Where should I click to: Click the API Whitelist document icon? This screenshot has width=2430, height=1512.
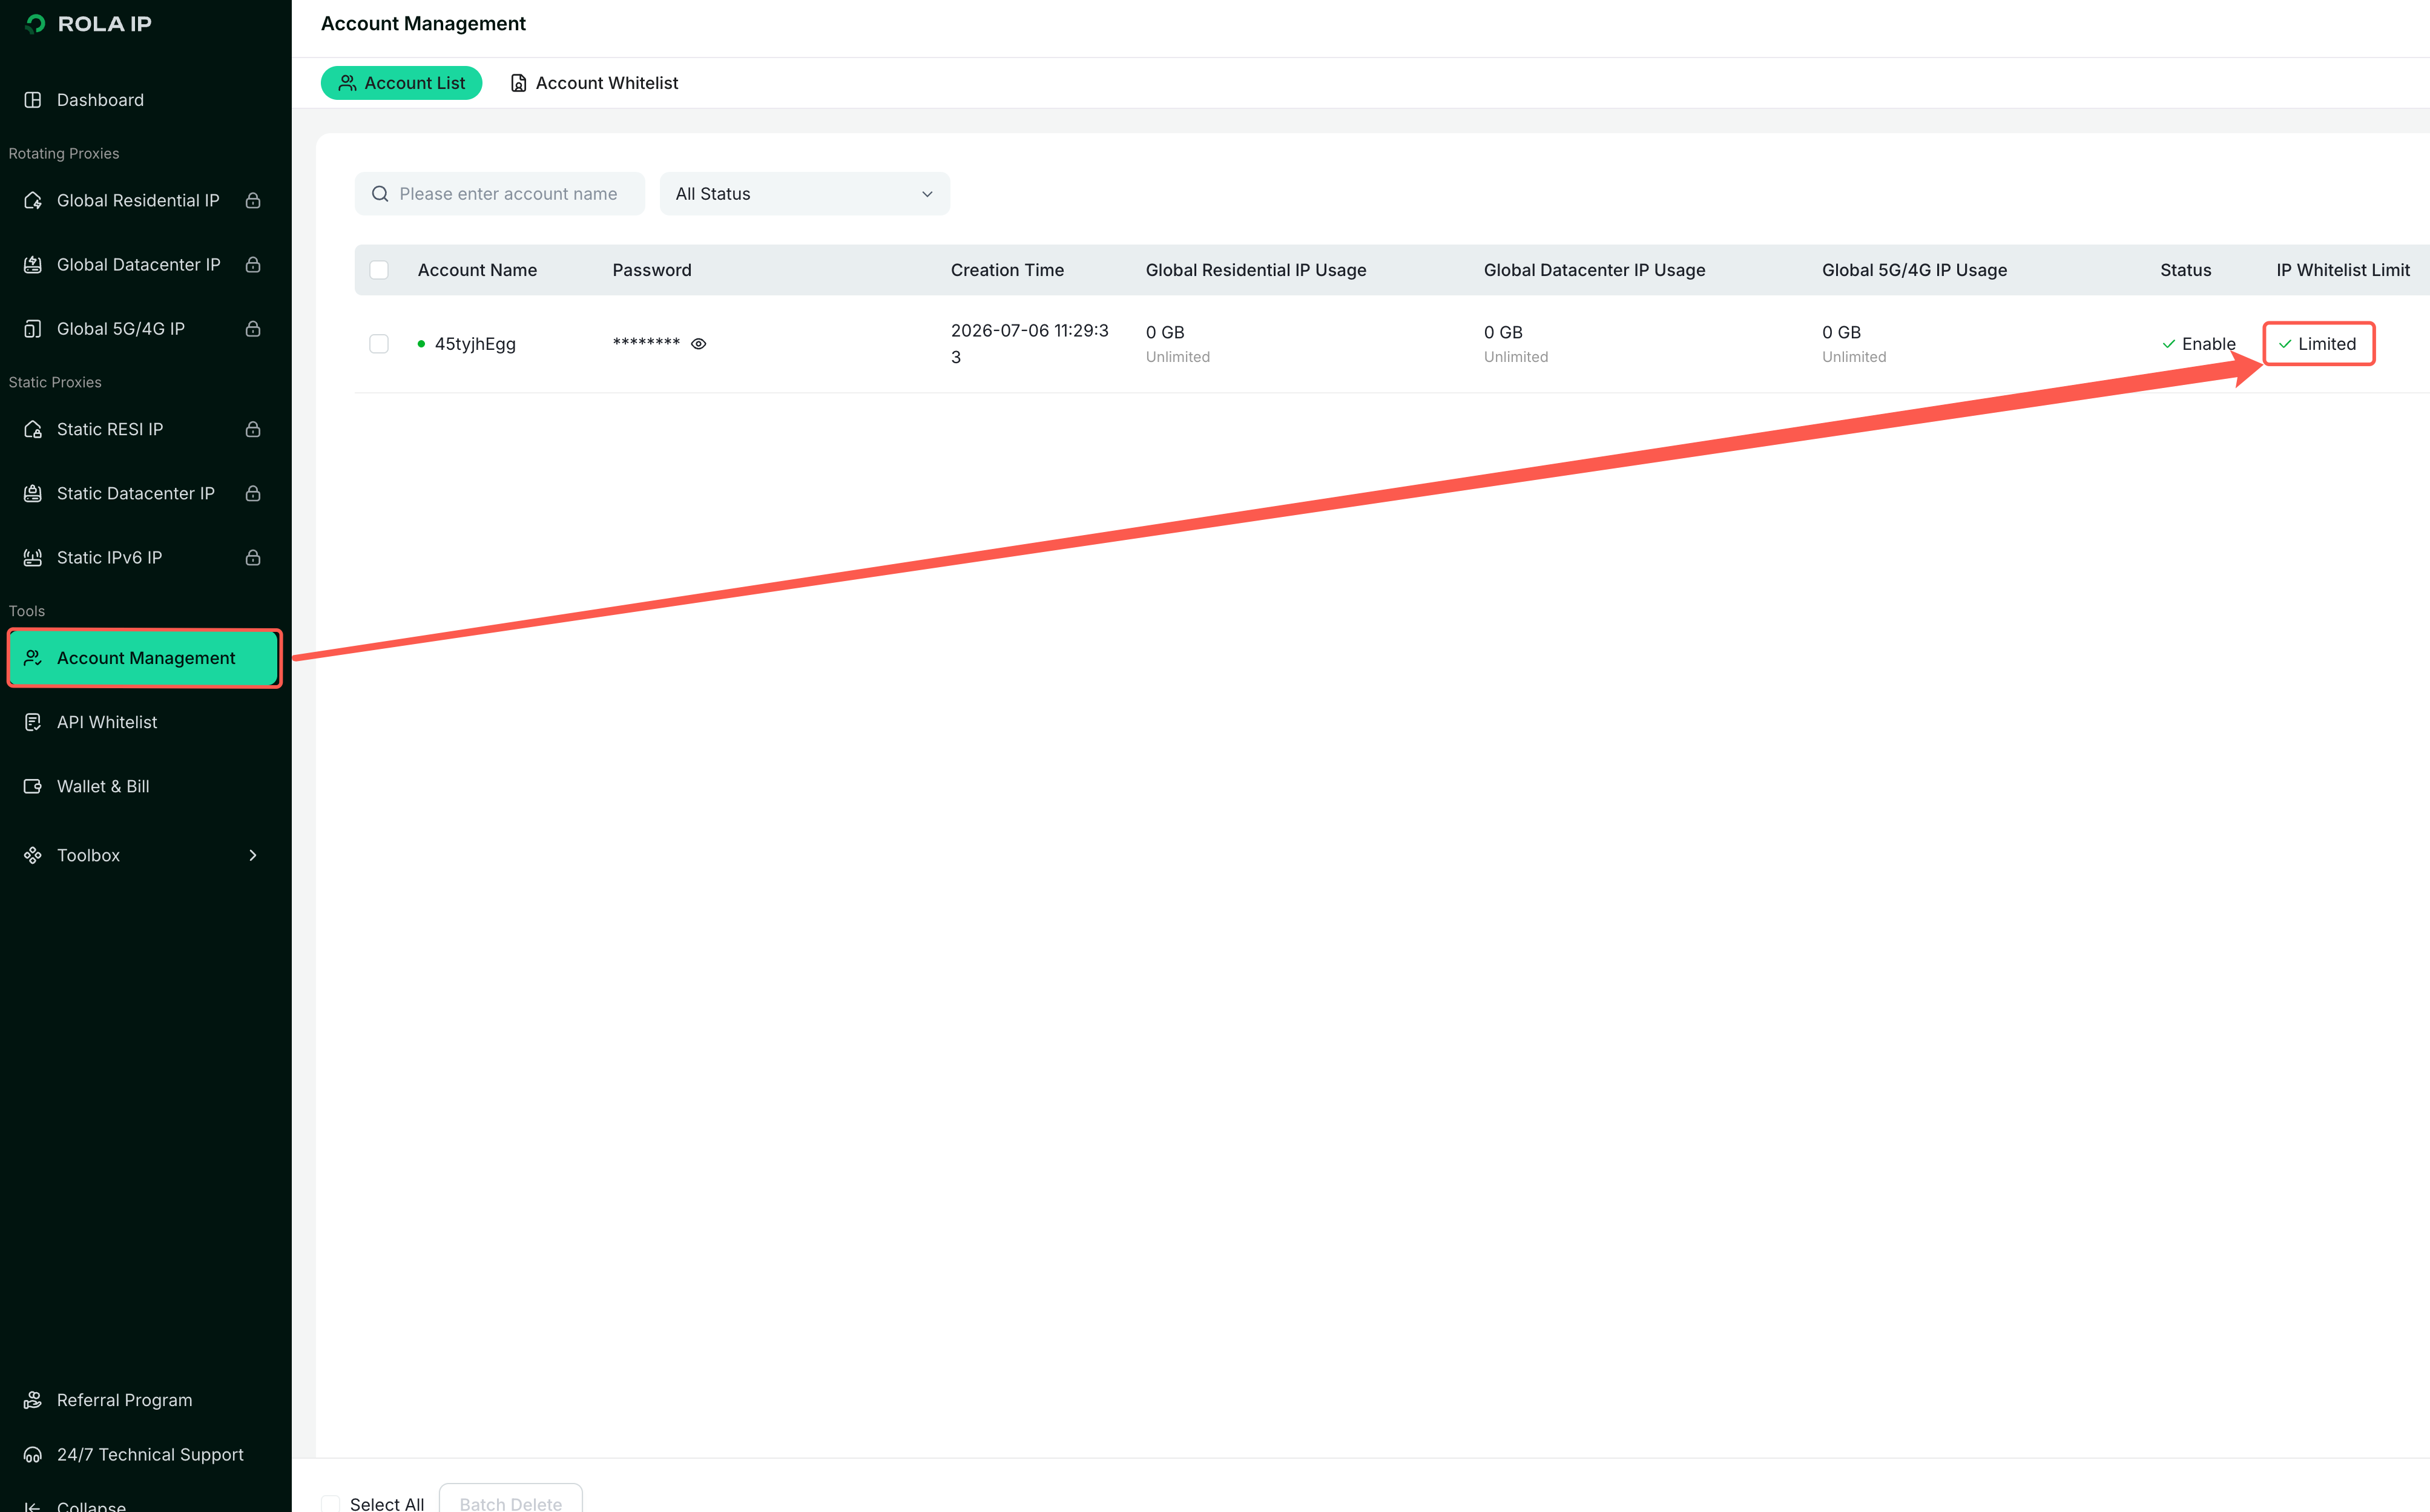coord(33,722)
